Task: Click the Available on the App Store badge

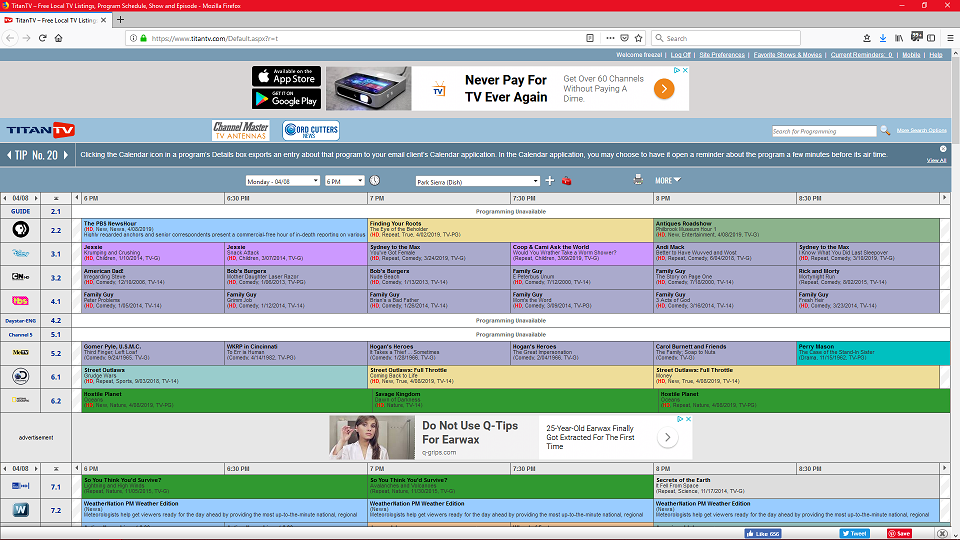Action: [x=286, y=77]
